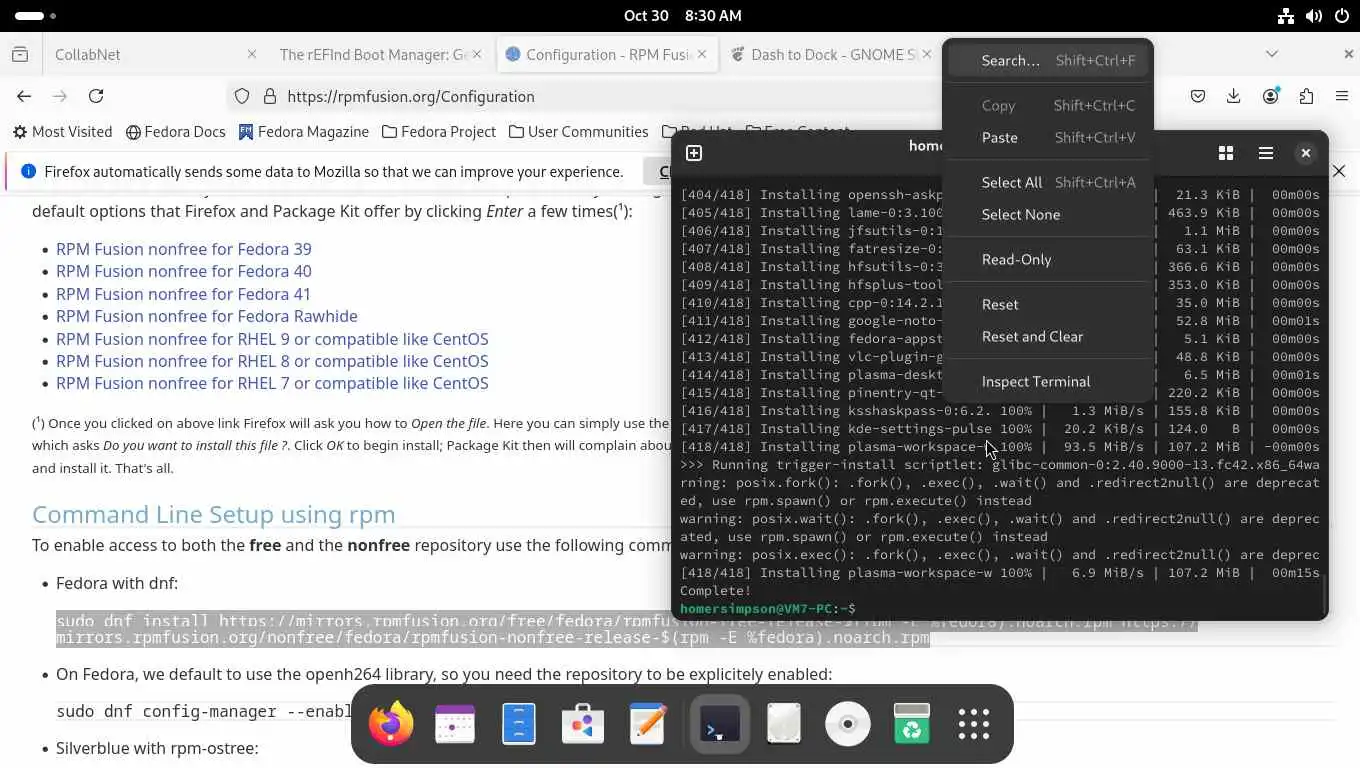Show terminal tab overview grid
This screenshot has height=768, width=1360.
pos(1226,153)
